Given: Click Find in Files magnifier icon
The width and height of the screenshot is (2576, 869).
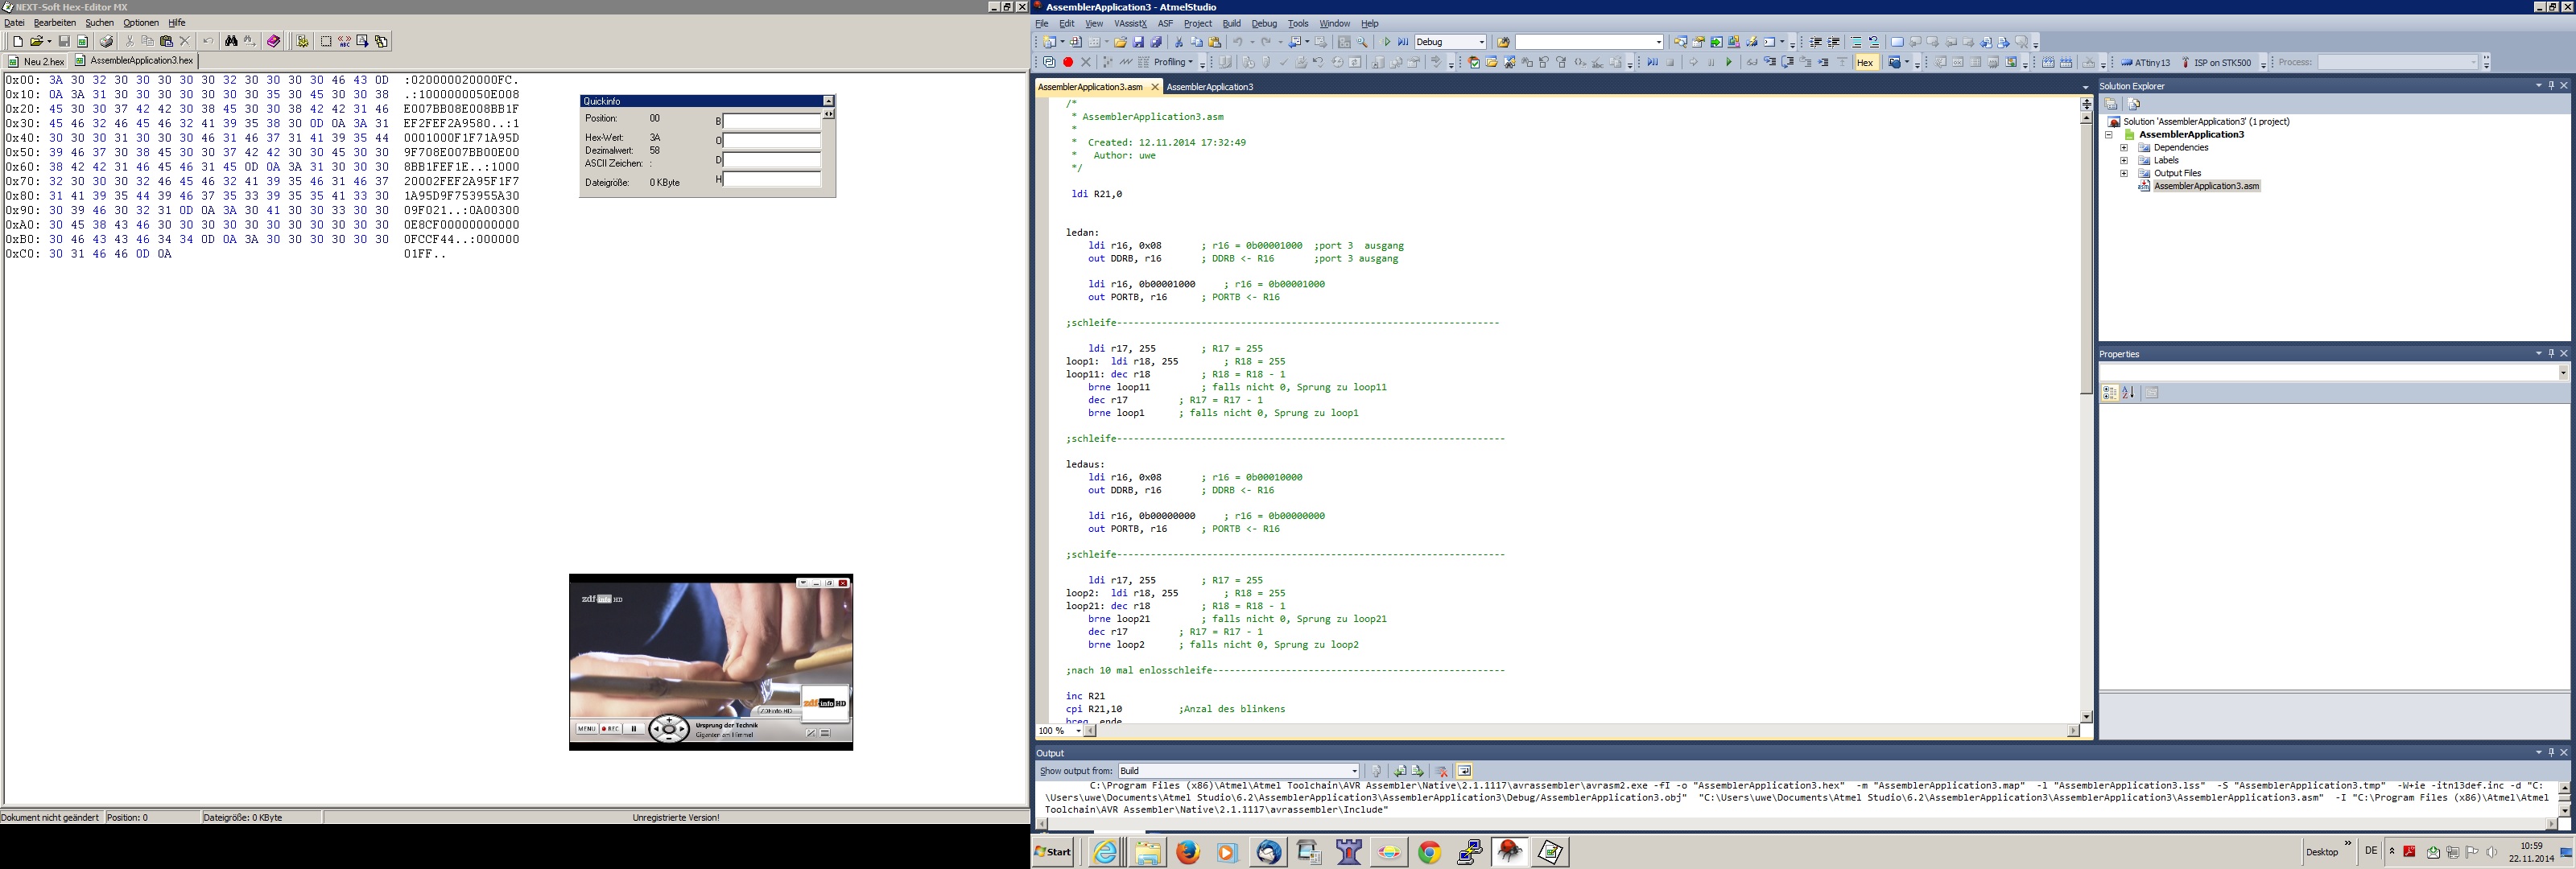Looking at the screenshot, I should pyautogui.click(x=1362, y=42).
